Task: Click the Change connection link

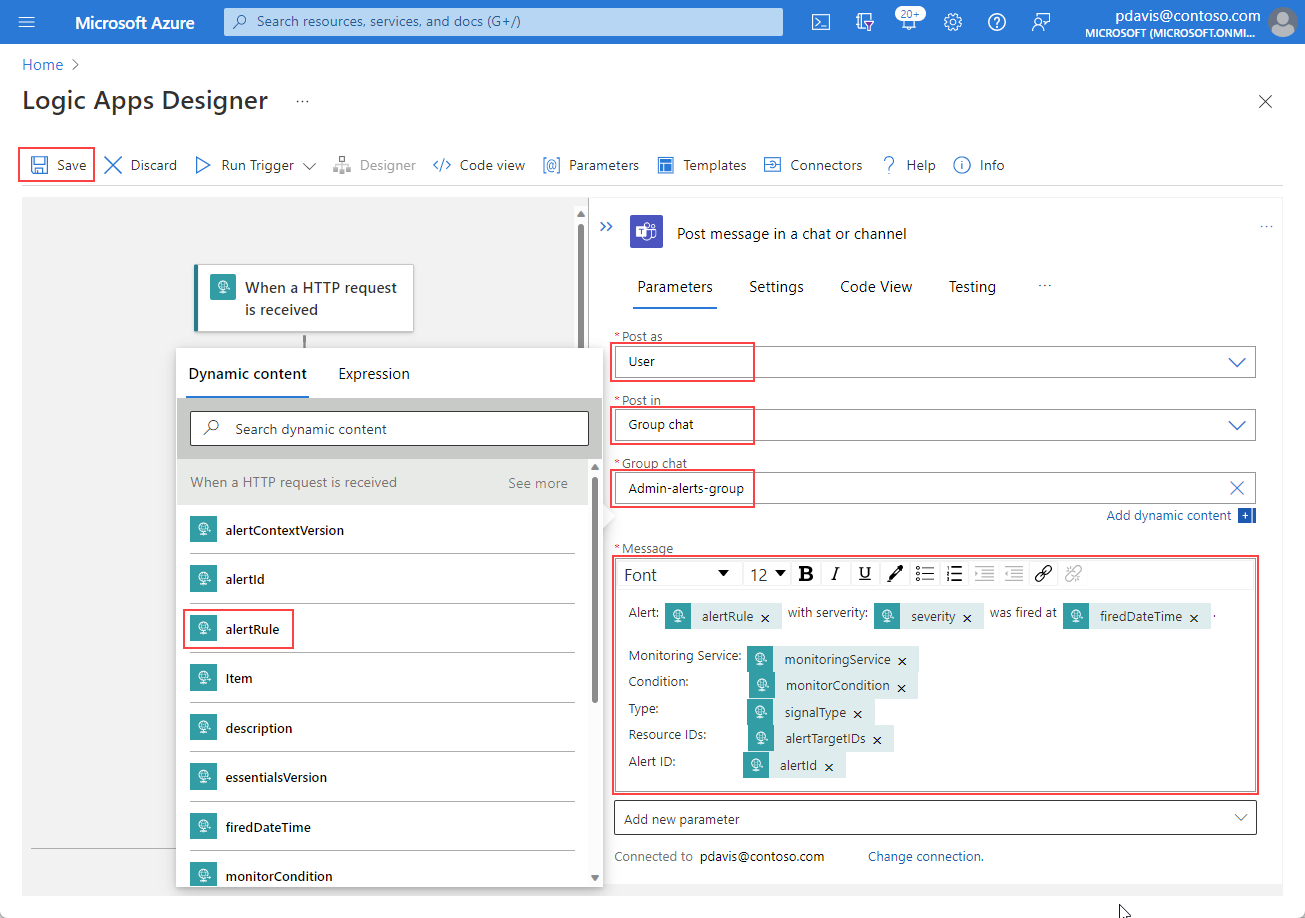Action: click(926, 857)
